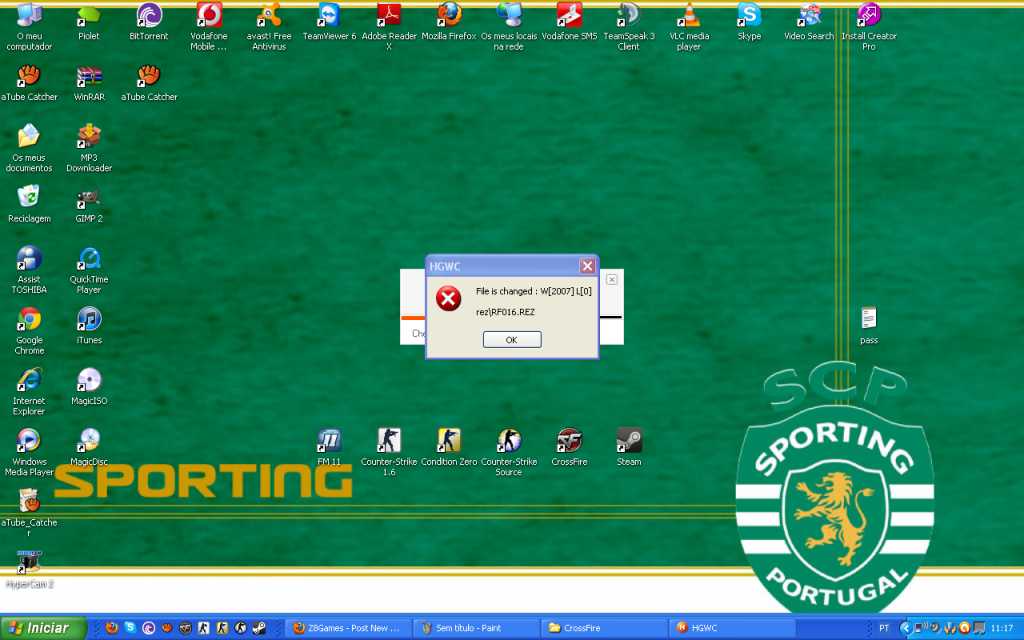The width and height of the screenshot is (1024, 640).
Task: Select the BitTorrent desktop shortcut
Action: click(x=149, y=16)
